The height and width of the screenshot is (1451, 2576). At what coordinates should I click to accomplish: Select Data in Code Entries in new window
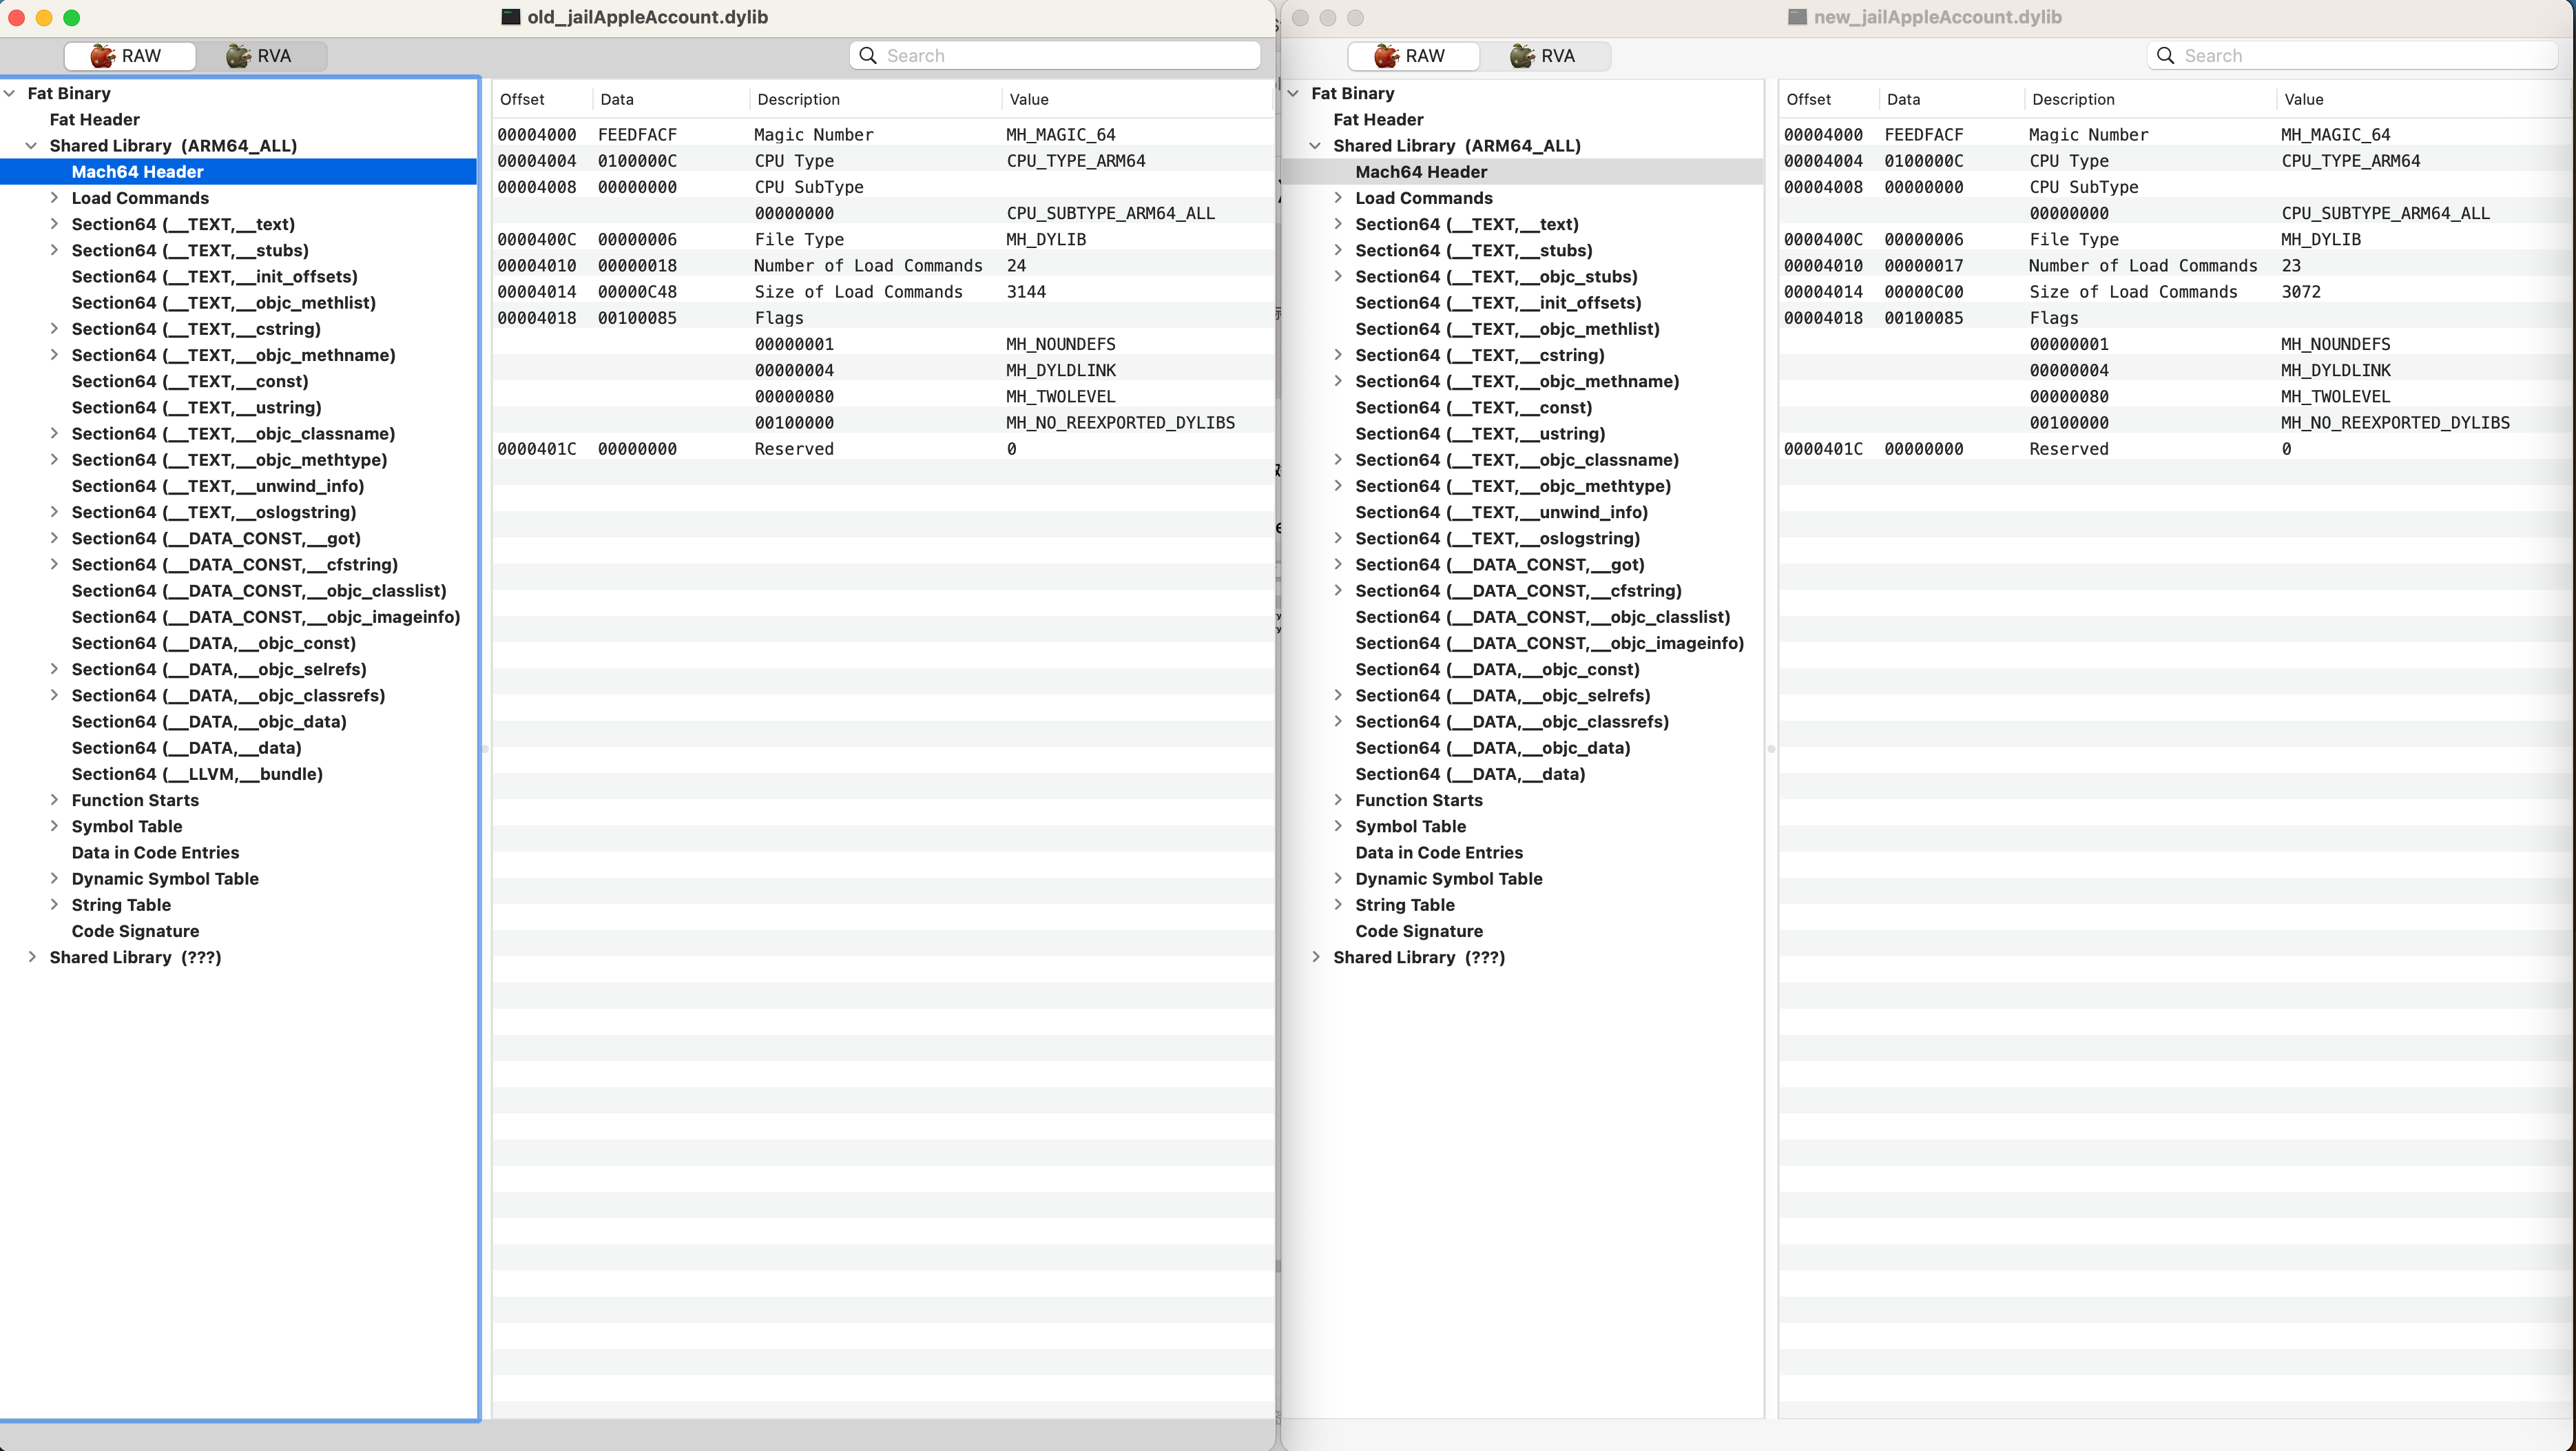[1439, 853]
